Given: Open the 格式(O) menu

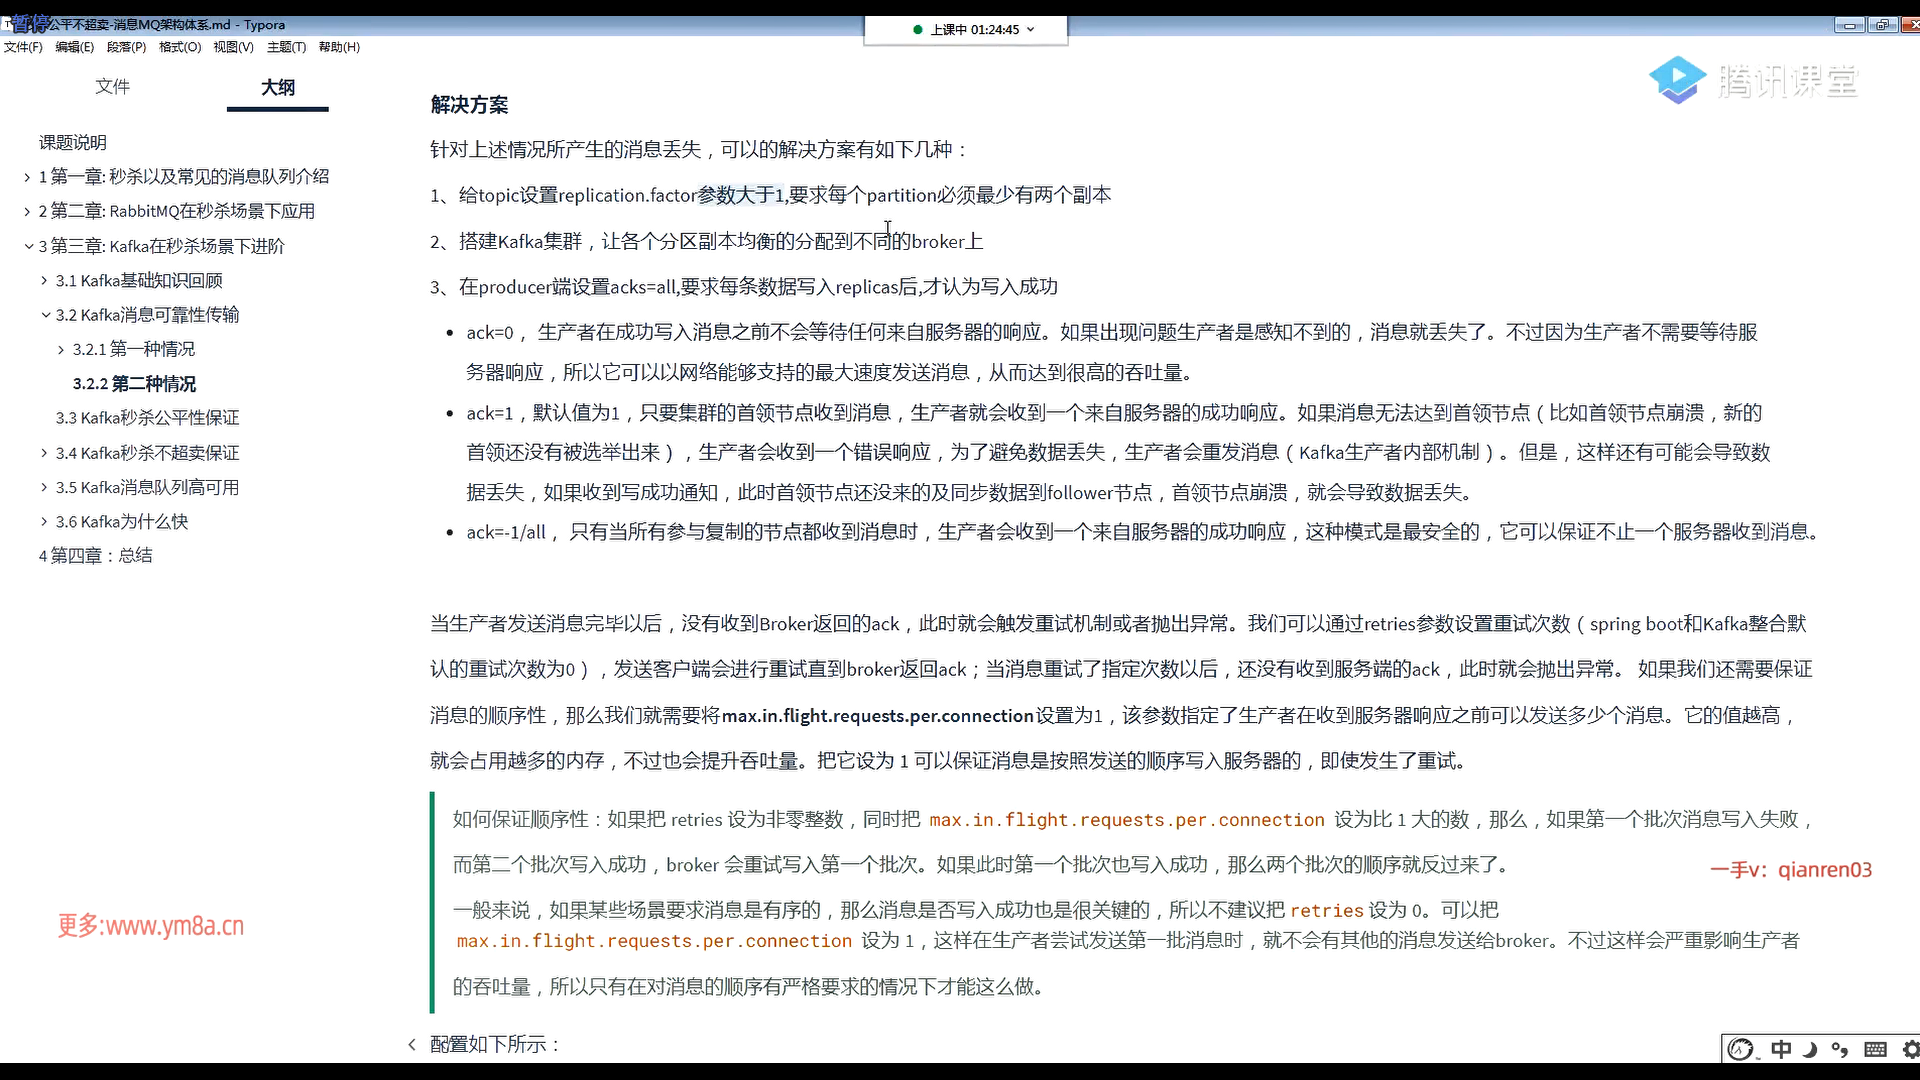Looking at the screenshot, I should click(180, 47).
